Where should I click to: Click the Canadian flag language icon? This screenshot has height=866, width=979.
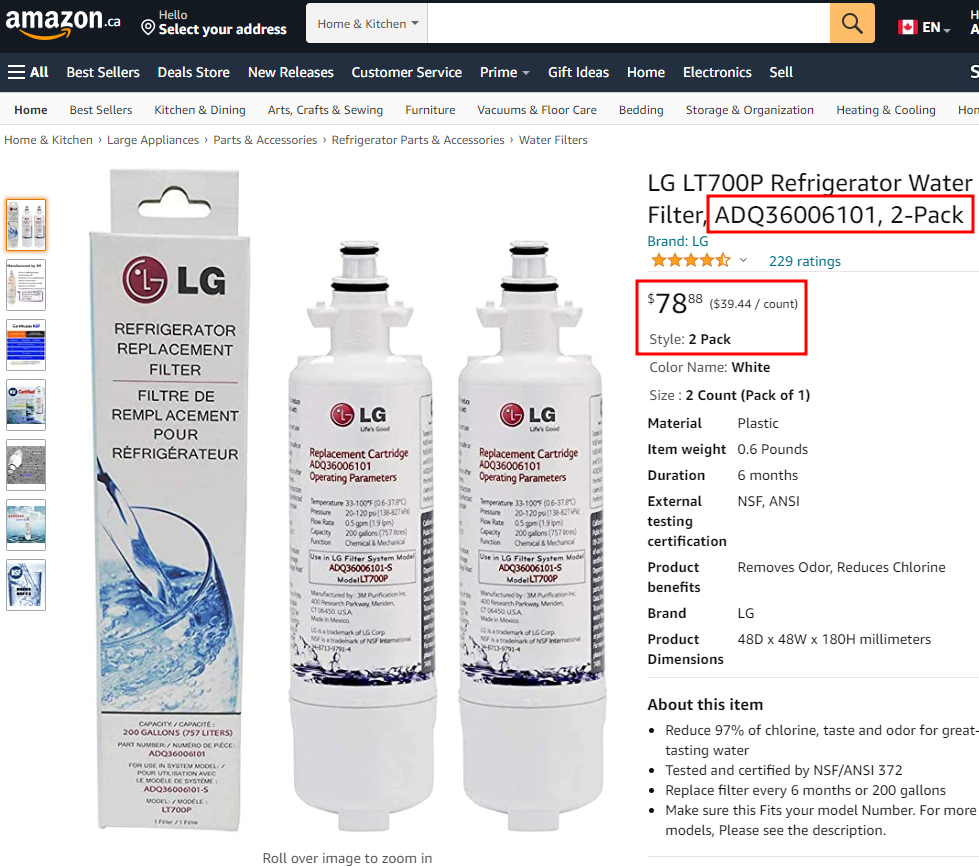pos(907,27)
